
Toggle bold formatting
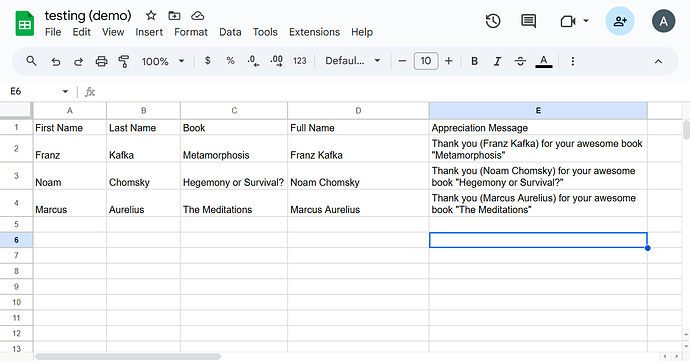pyautogui.click(x=474, y=61)
